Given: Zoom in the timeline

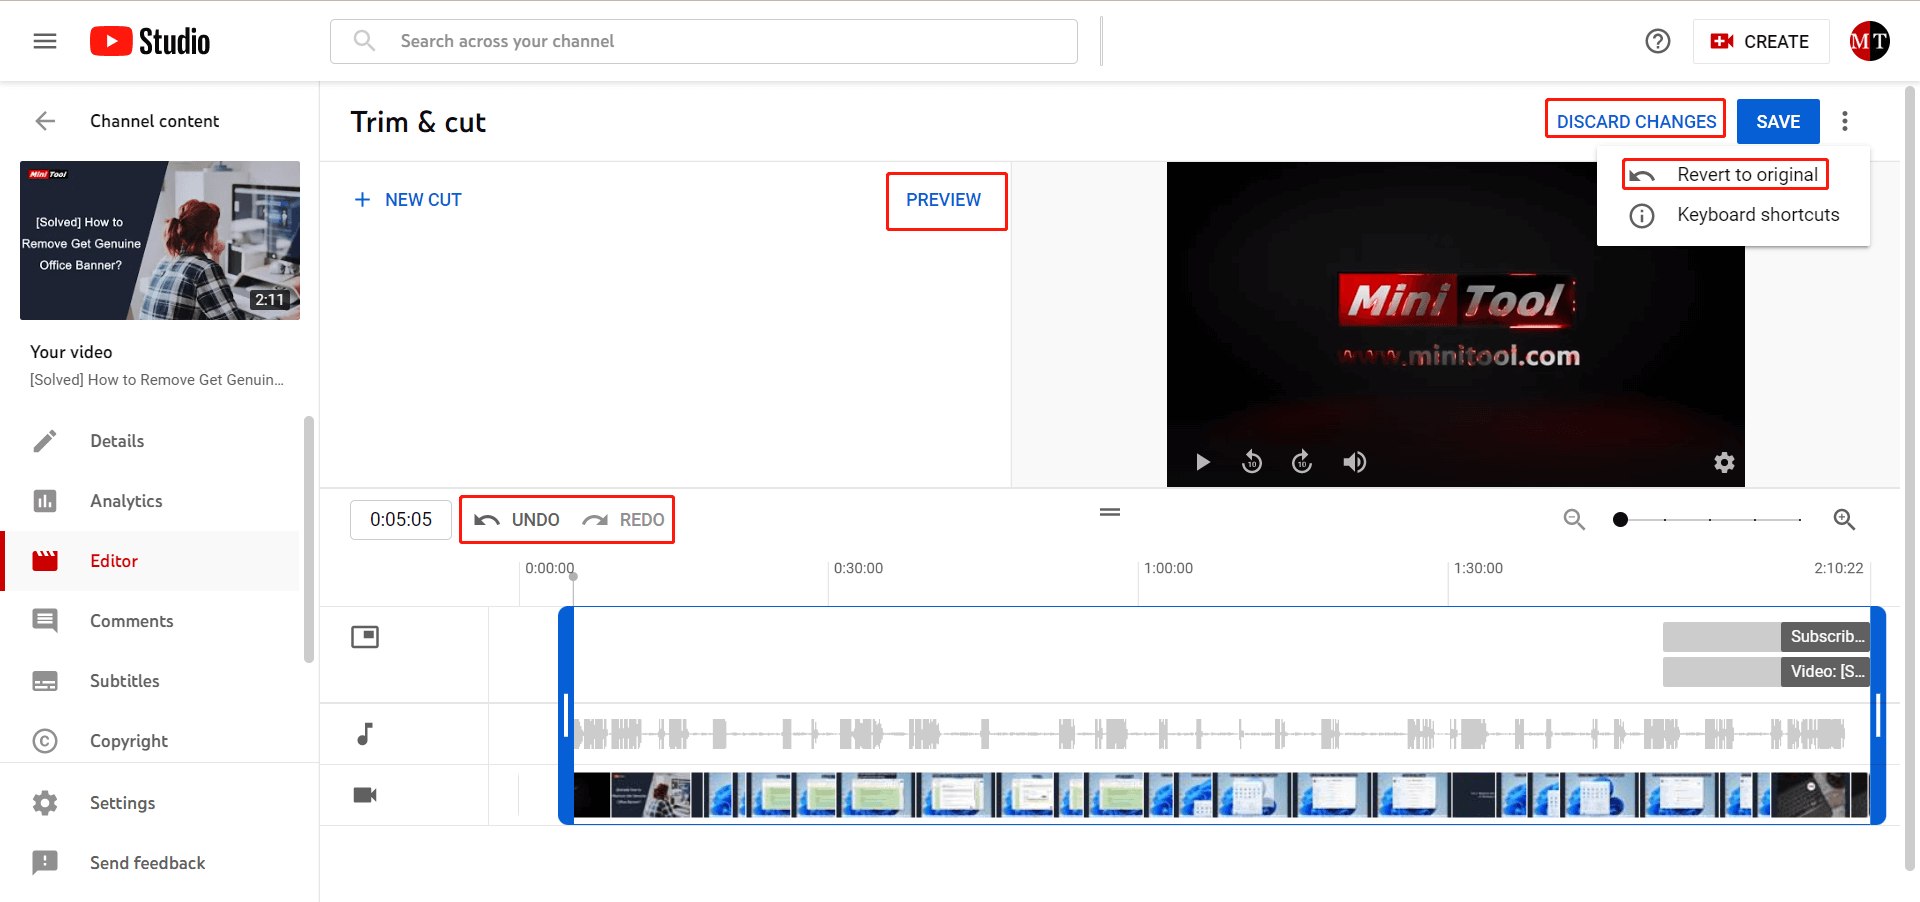Looking at the screenshot, I should coord(1844,519).
